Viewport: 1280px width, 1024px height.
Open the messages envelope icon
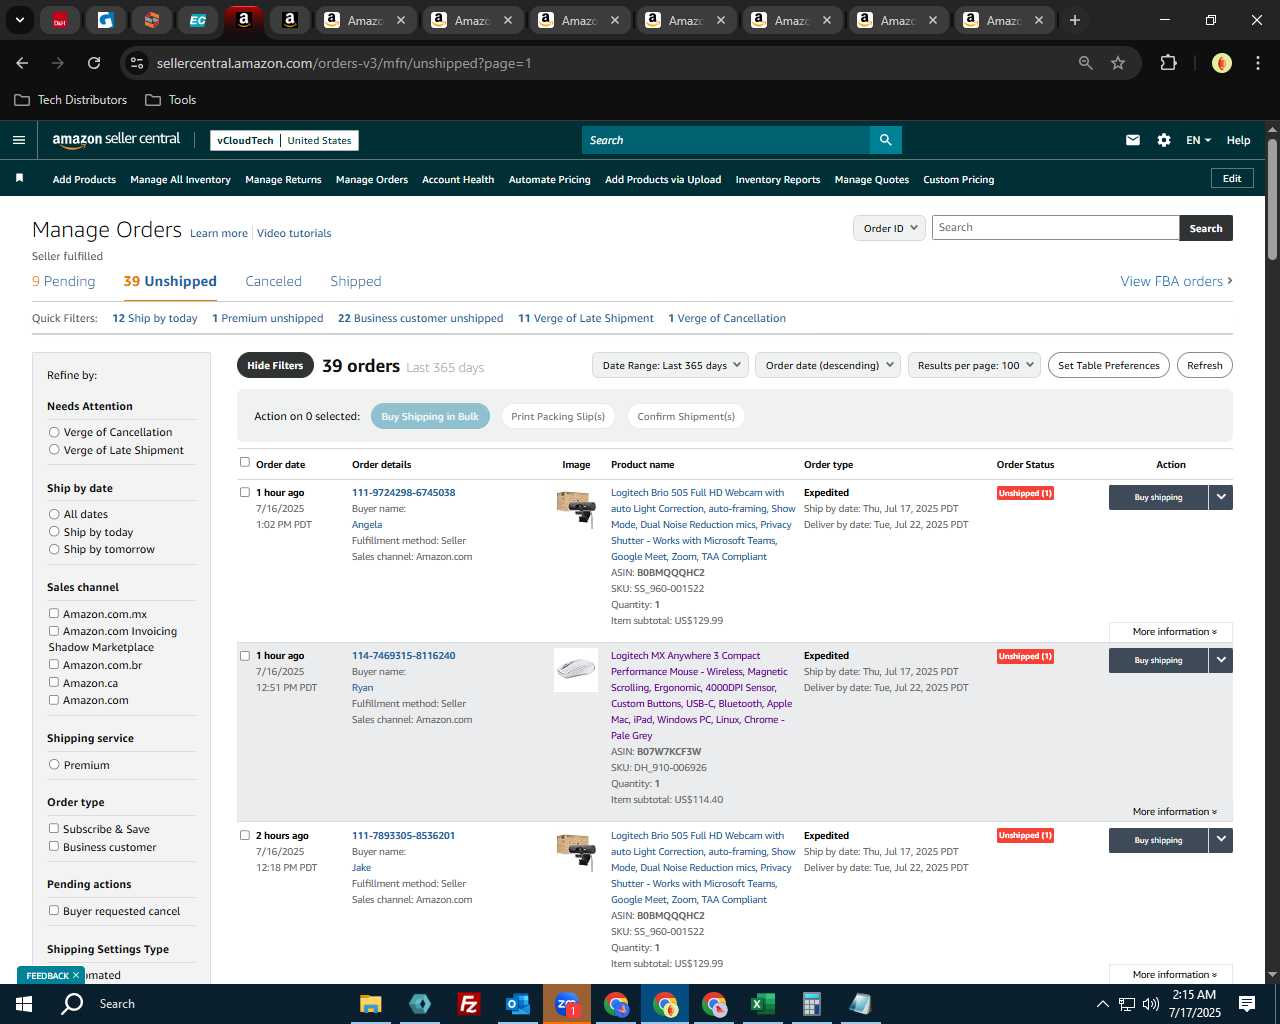(1132, 140)
